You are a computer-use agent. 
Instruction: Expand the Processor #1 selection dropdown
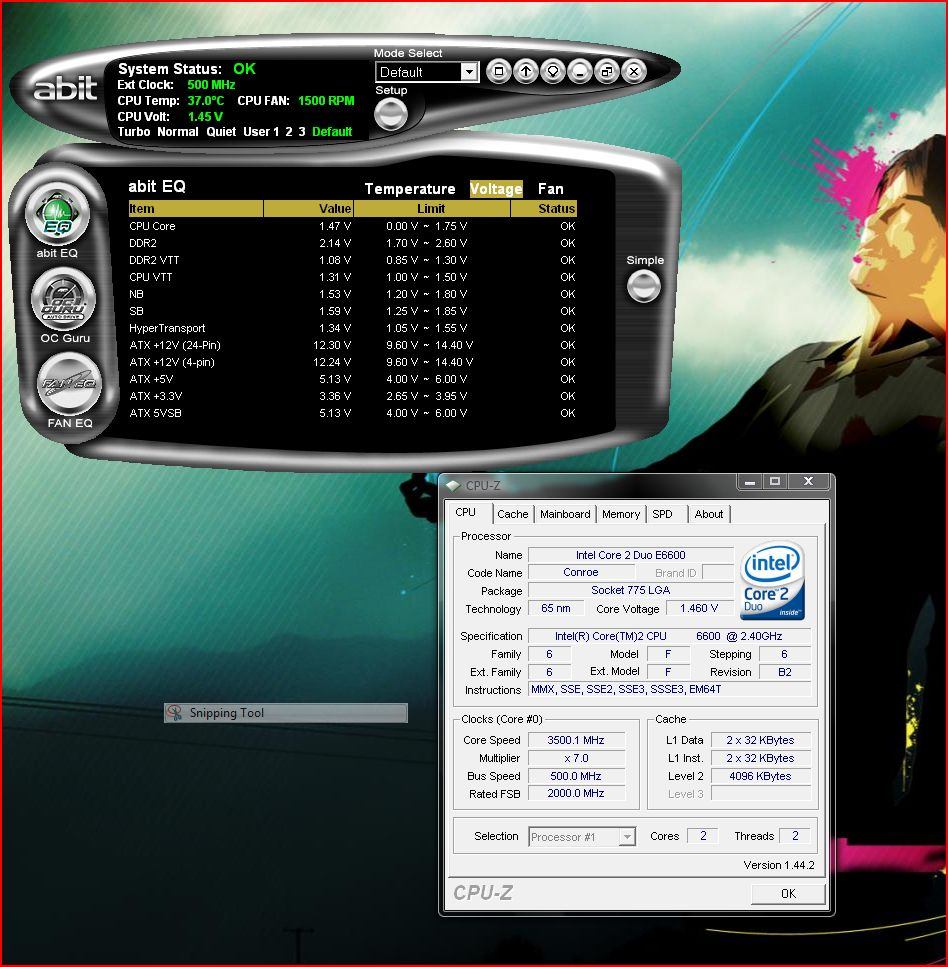(627, 837)
